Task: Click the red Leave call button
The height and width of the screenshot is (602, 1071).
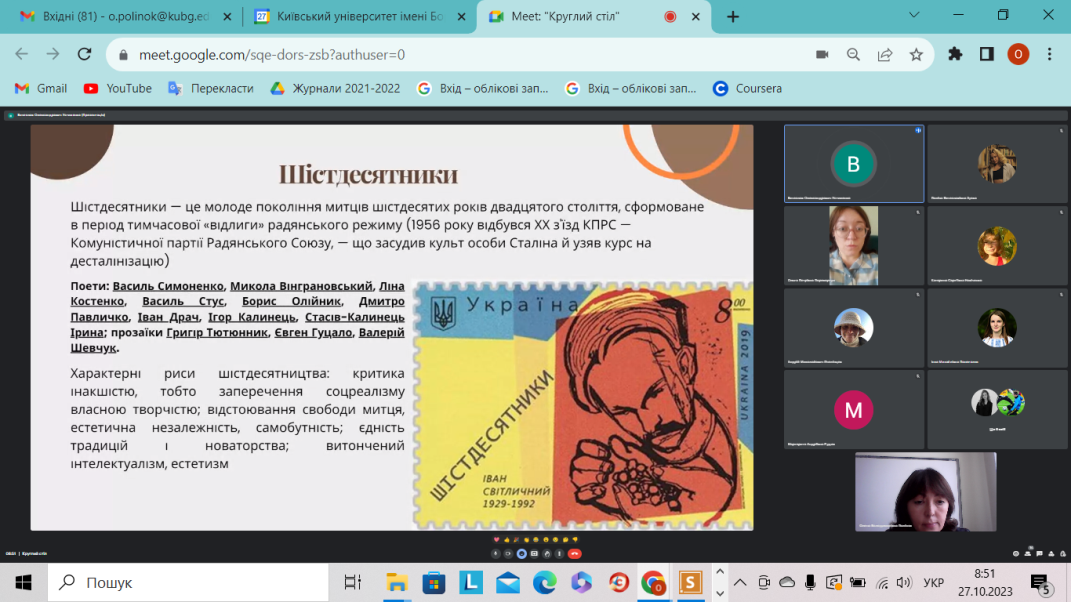Action: point(575,553)
